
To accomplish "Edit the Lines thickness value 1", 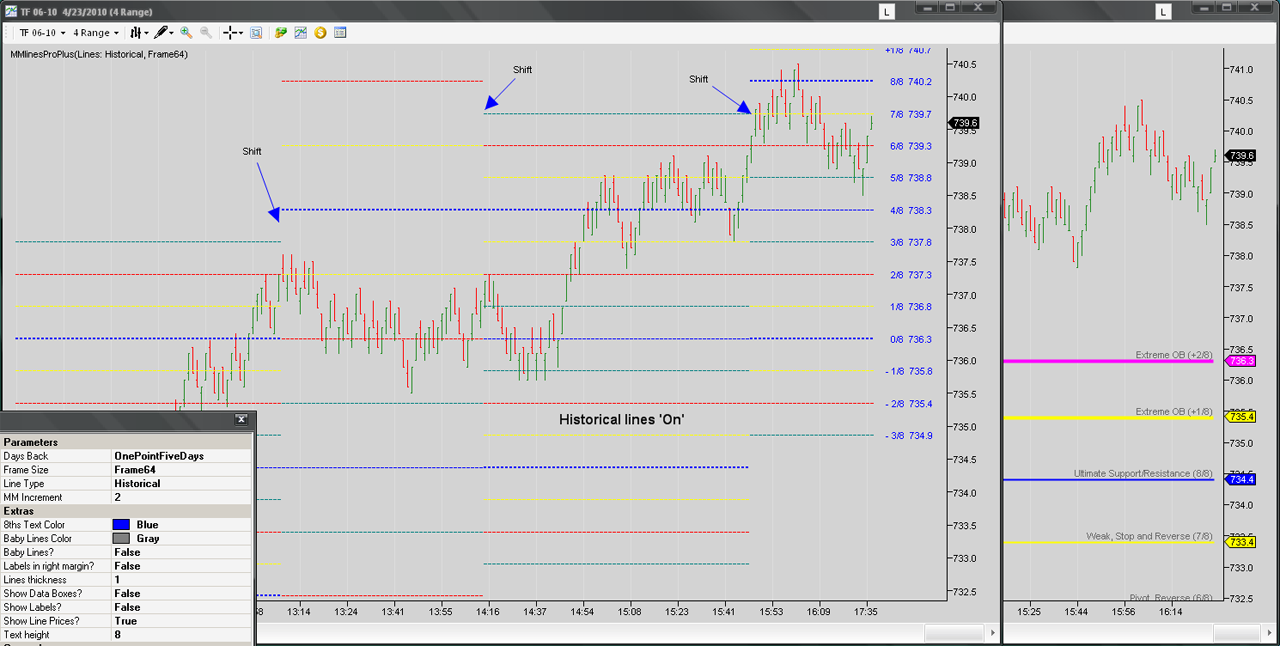I will [x=182, y=580].
